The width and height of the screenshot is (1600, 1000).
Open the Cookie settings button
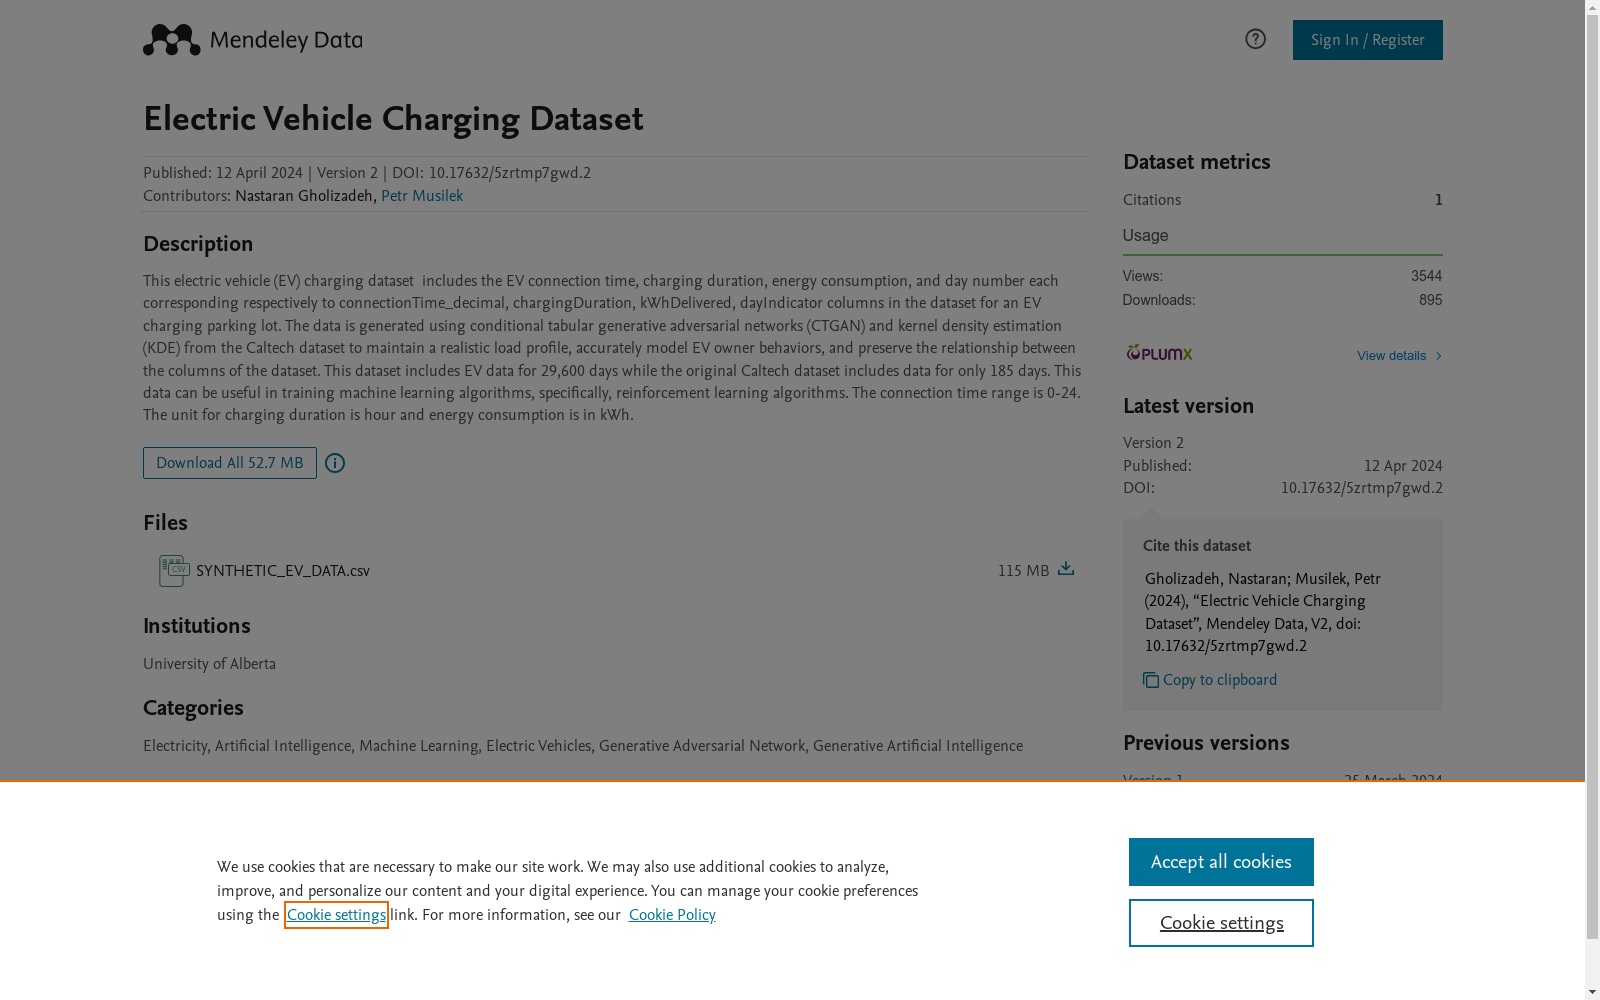coord(1221,923)
